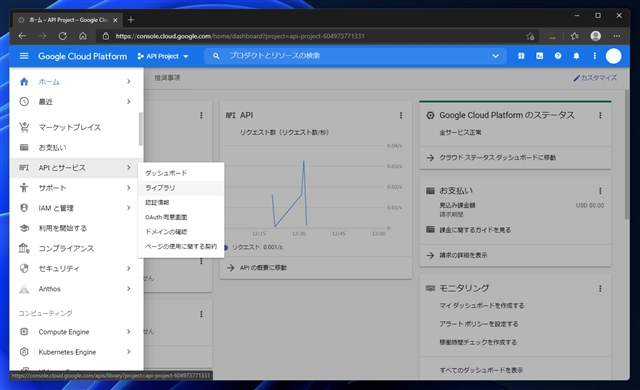Click the Home icon in sidebar
Screen dimensions: 640x390
[x=24, y=82]
